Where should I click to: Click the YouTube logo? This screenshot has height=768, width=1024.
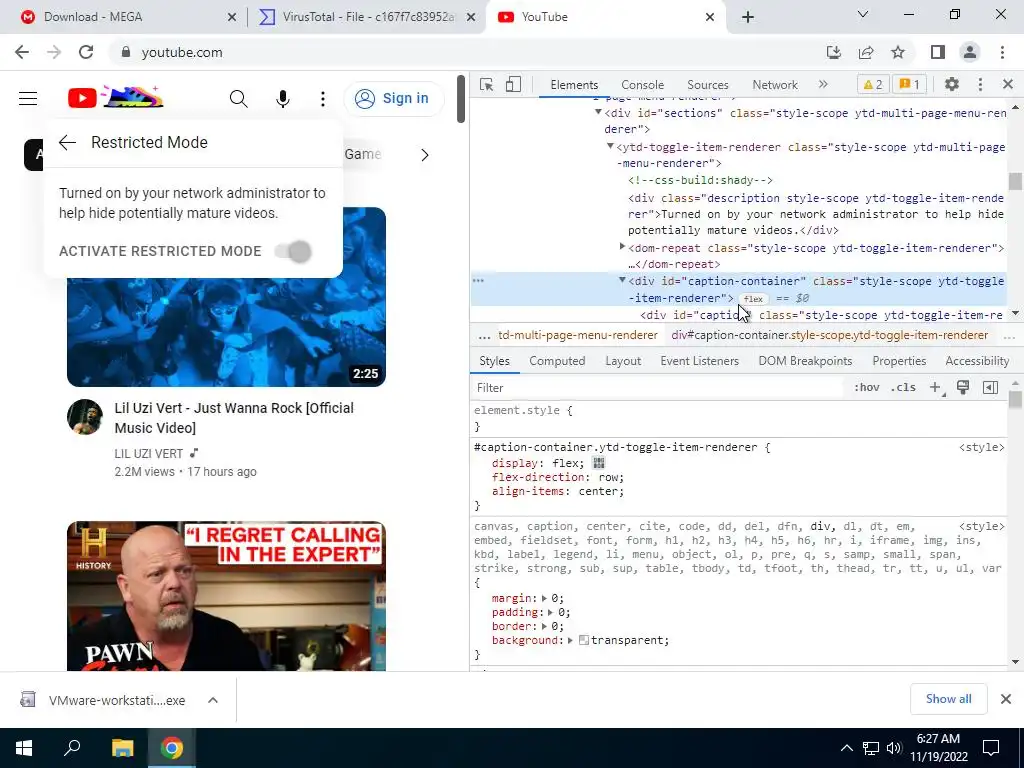point(116,98)
